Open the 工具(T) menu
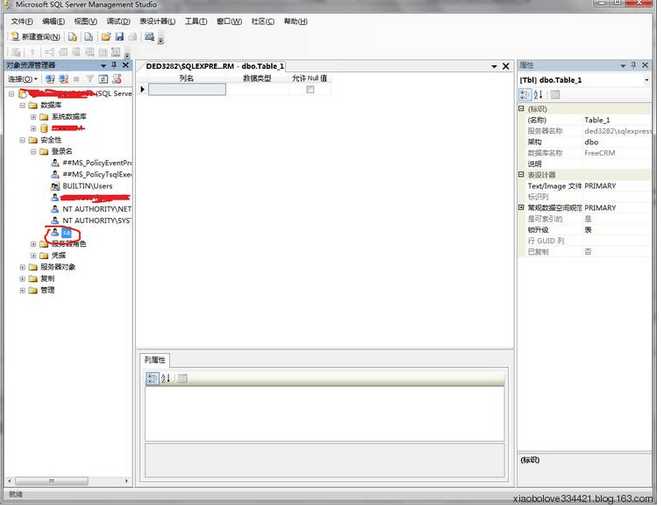This screenshot has height=506, width=661. (x=196, y=21)
